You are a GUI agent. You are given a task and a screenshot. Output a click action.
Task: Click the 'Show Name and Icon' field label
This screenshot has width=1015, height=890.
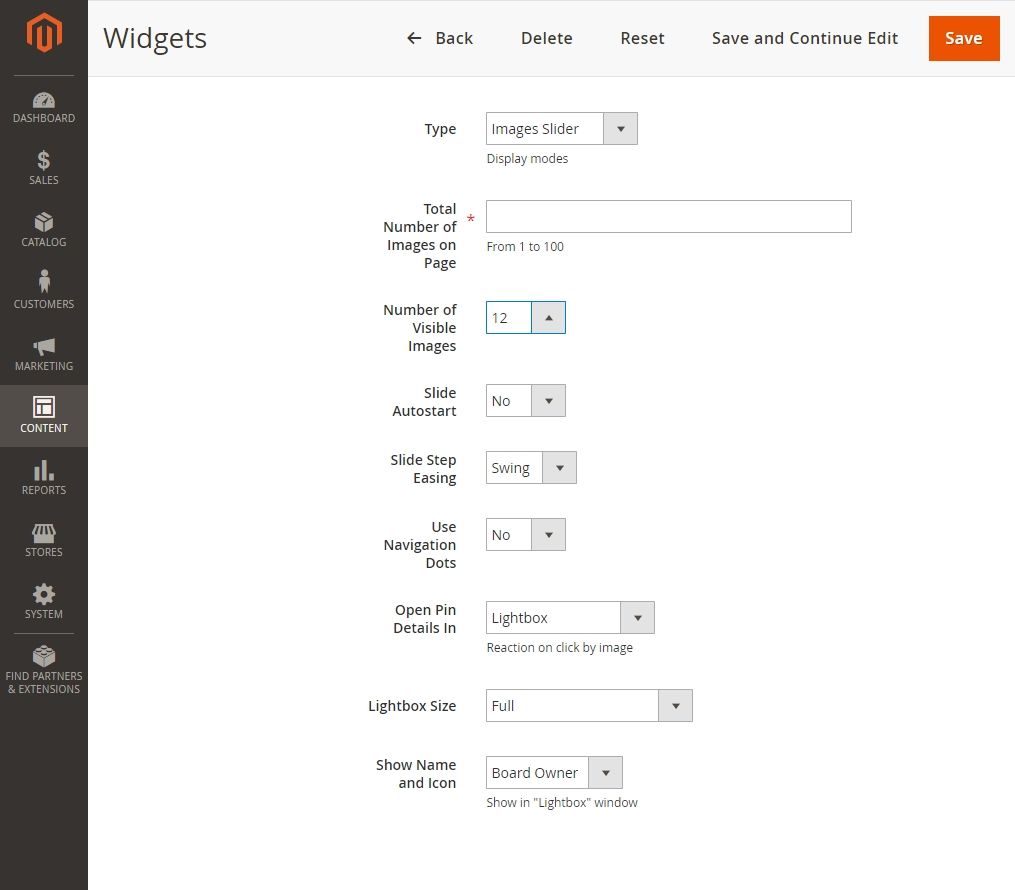coord(416,774)
